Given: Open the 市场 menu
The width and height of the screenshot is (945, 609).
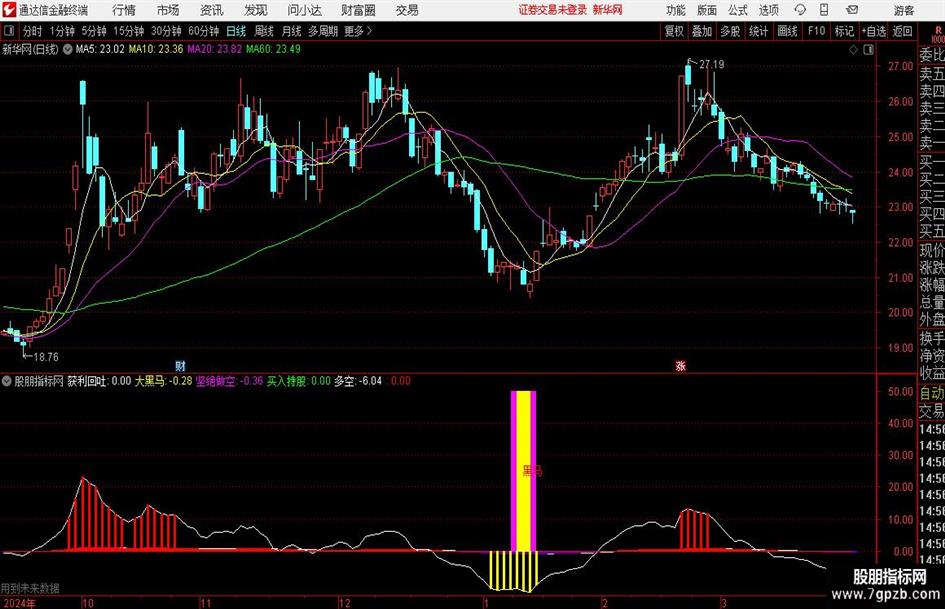Looking at the screenshot, I should point(168,10).
